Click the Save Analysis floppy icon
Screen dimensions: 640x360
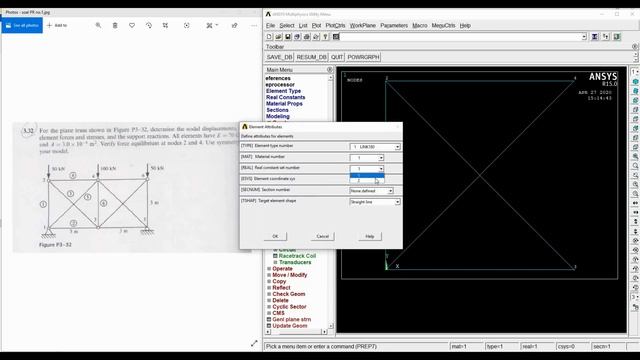(x=288, y=37)
